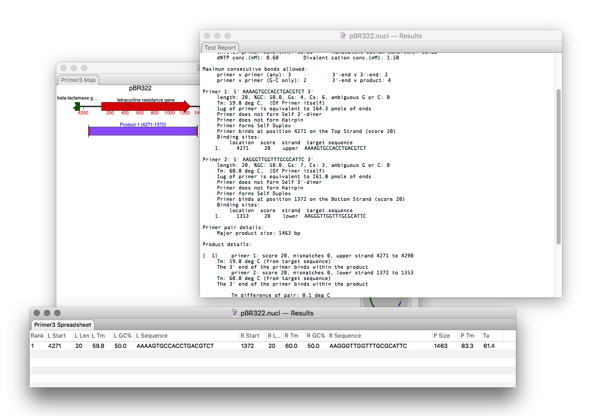
Task: Click the R Sequence column header
Action: click(x=345, y=336)
